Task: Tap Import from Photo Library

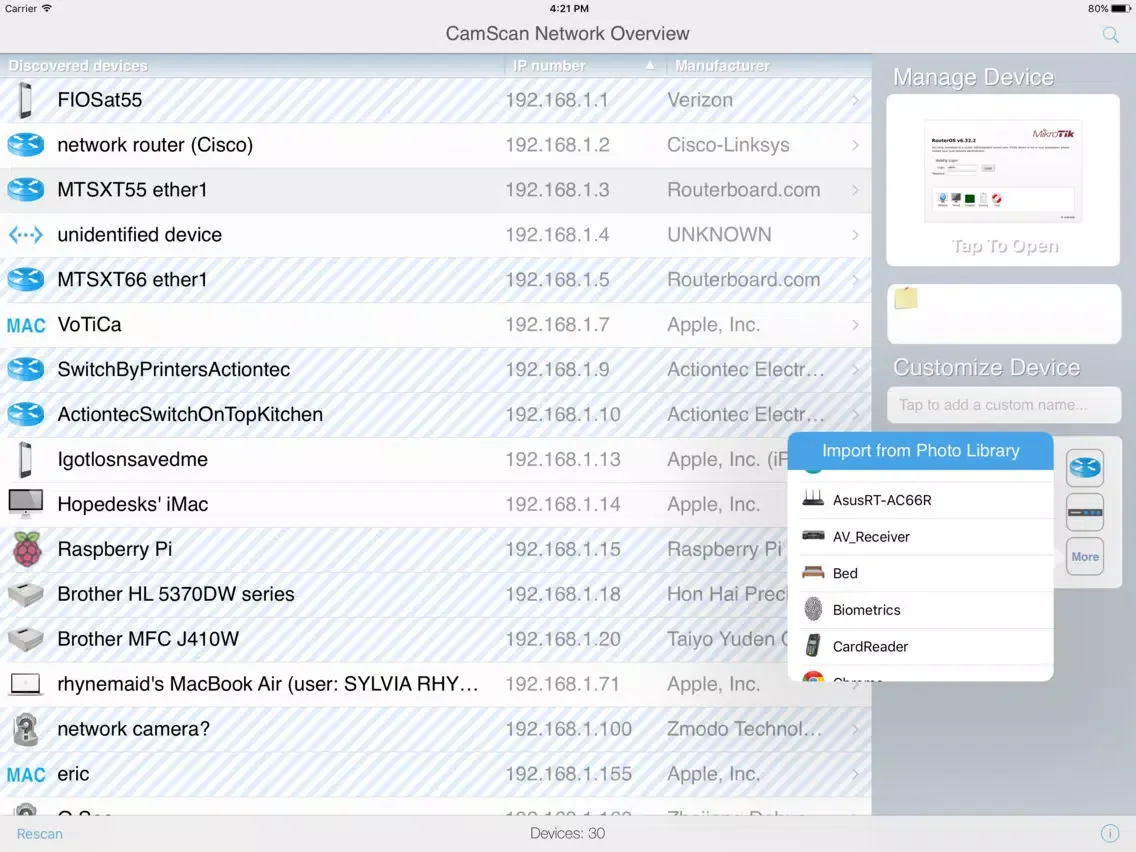Action: pyautogui.click(x=920, y=451)
